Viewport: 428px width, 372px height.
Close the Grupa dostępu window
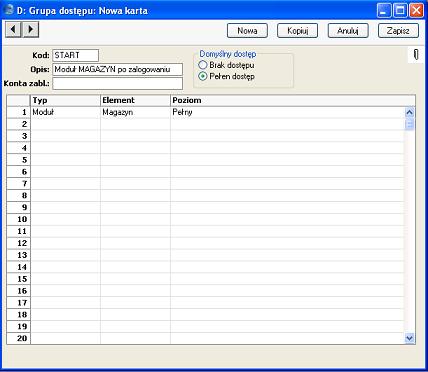click(x=416, y=10)
